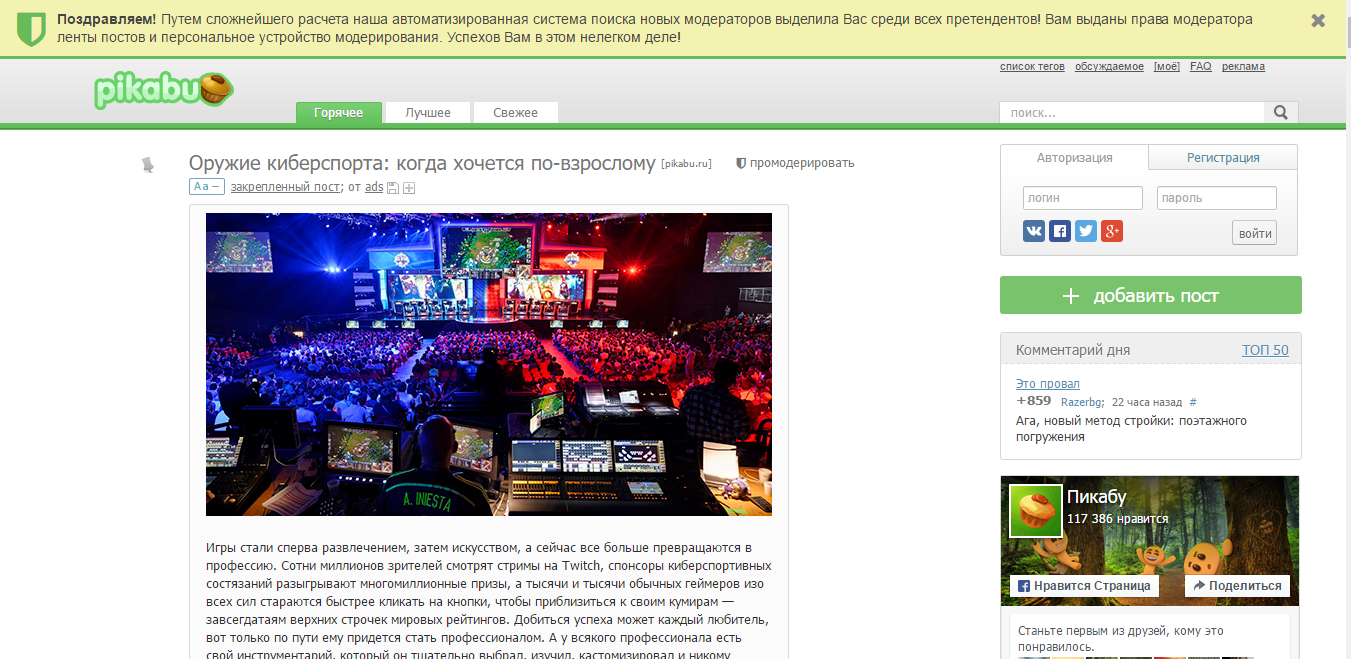Viewport: 1351px width, 659px height.
Task: Open the Это провал comment link
Action: [1048, 384]
